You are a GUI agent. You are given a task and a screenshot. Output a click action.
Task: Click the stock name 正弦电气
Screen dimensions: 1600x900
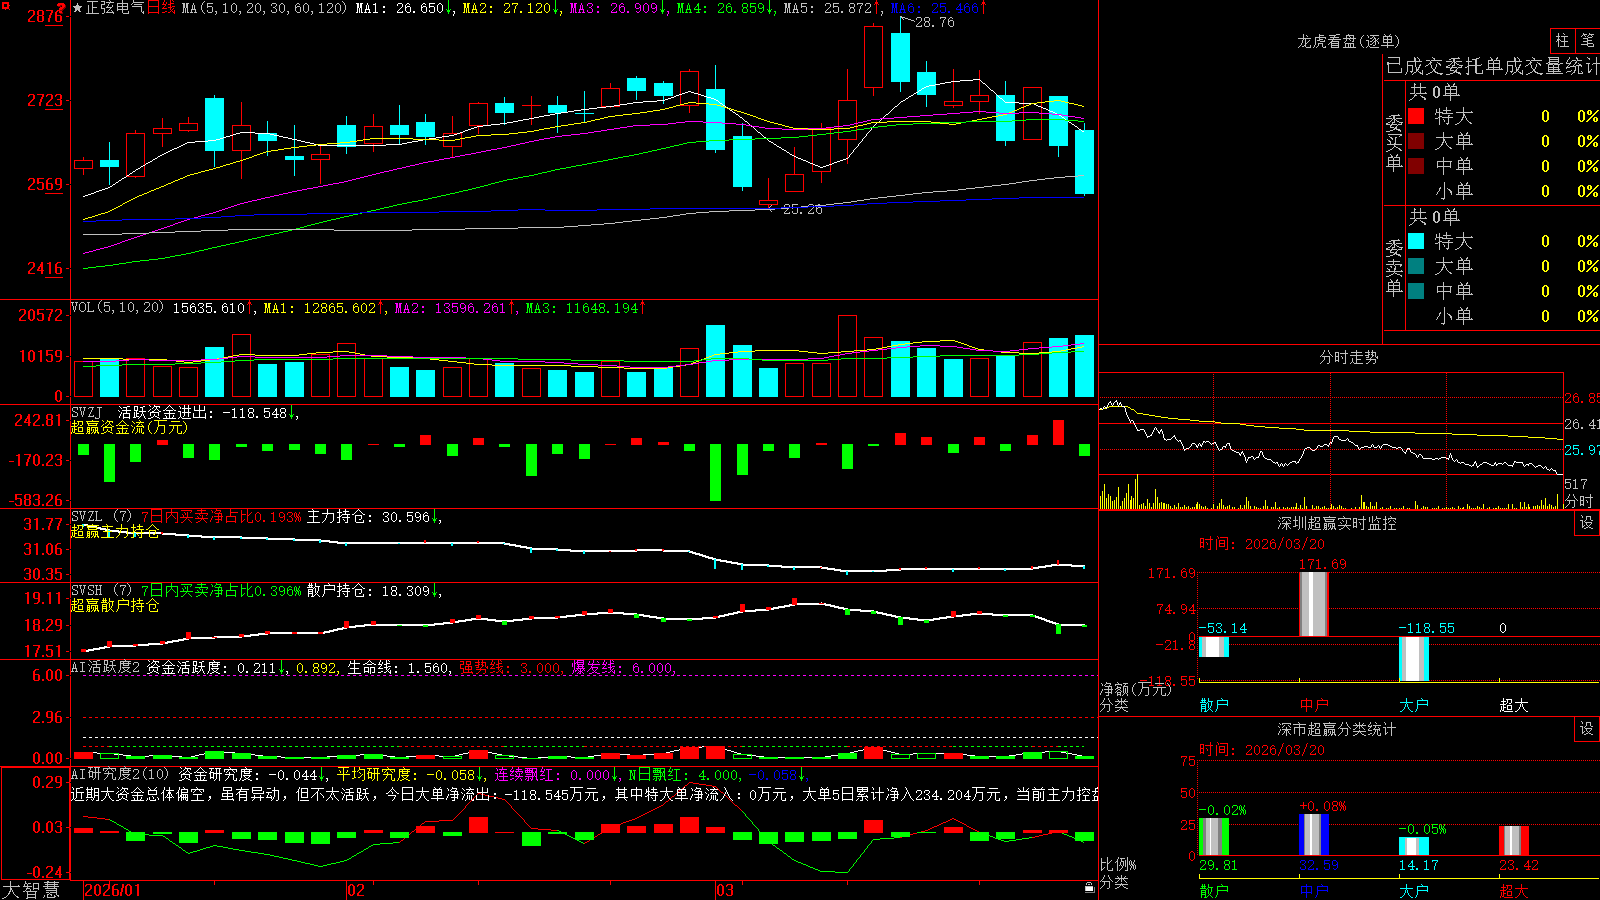[115, 8]
